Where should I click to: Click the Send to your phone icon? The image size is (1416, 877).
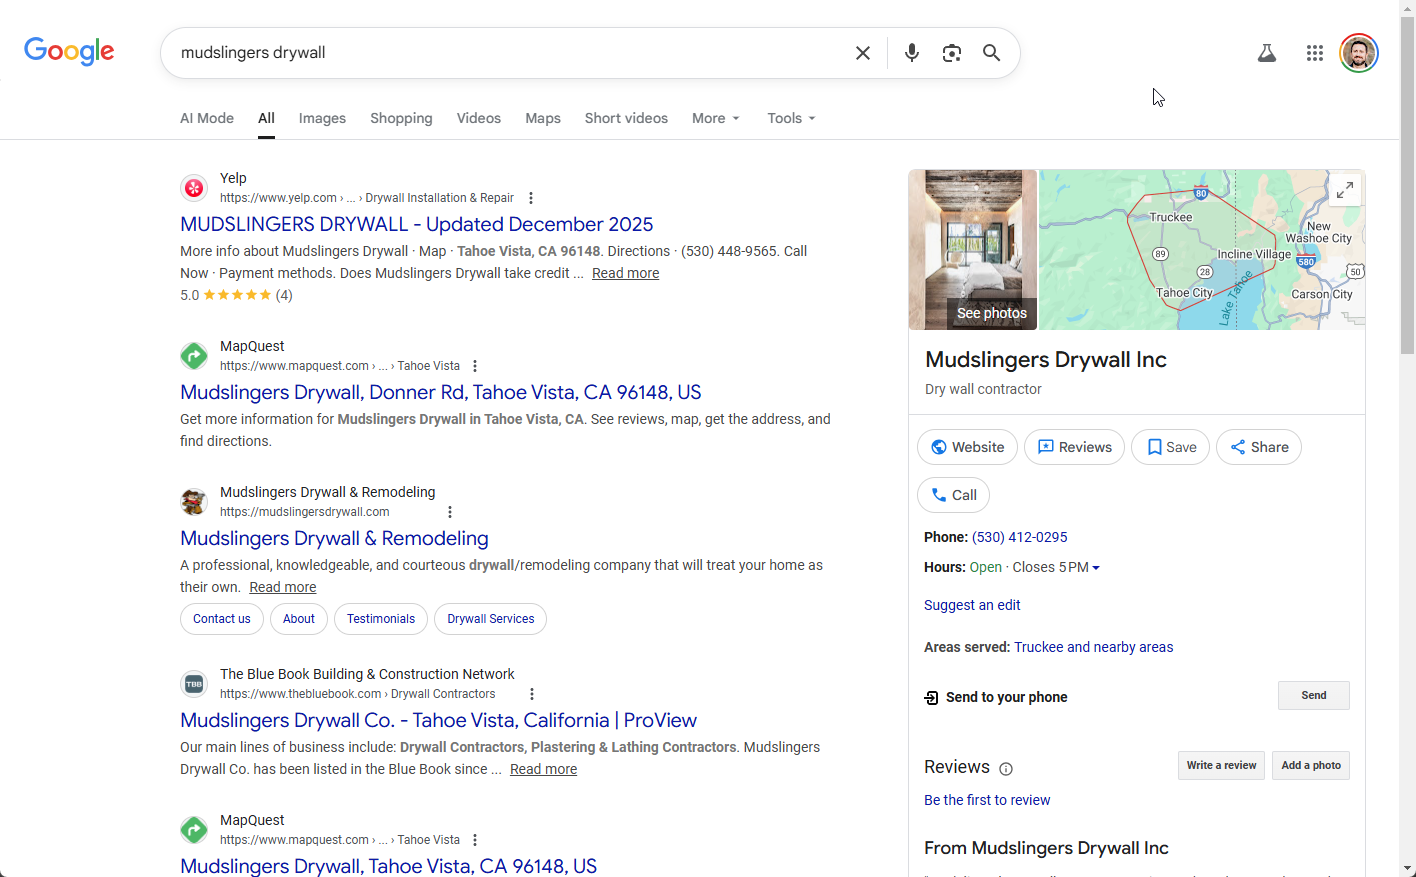point(931,697)
